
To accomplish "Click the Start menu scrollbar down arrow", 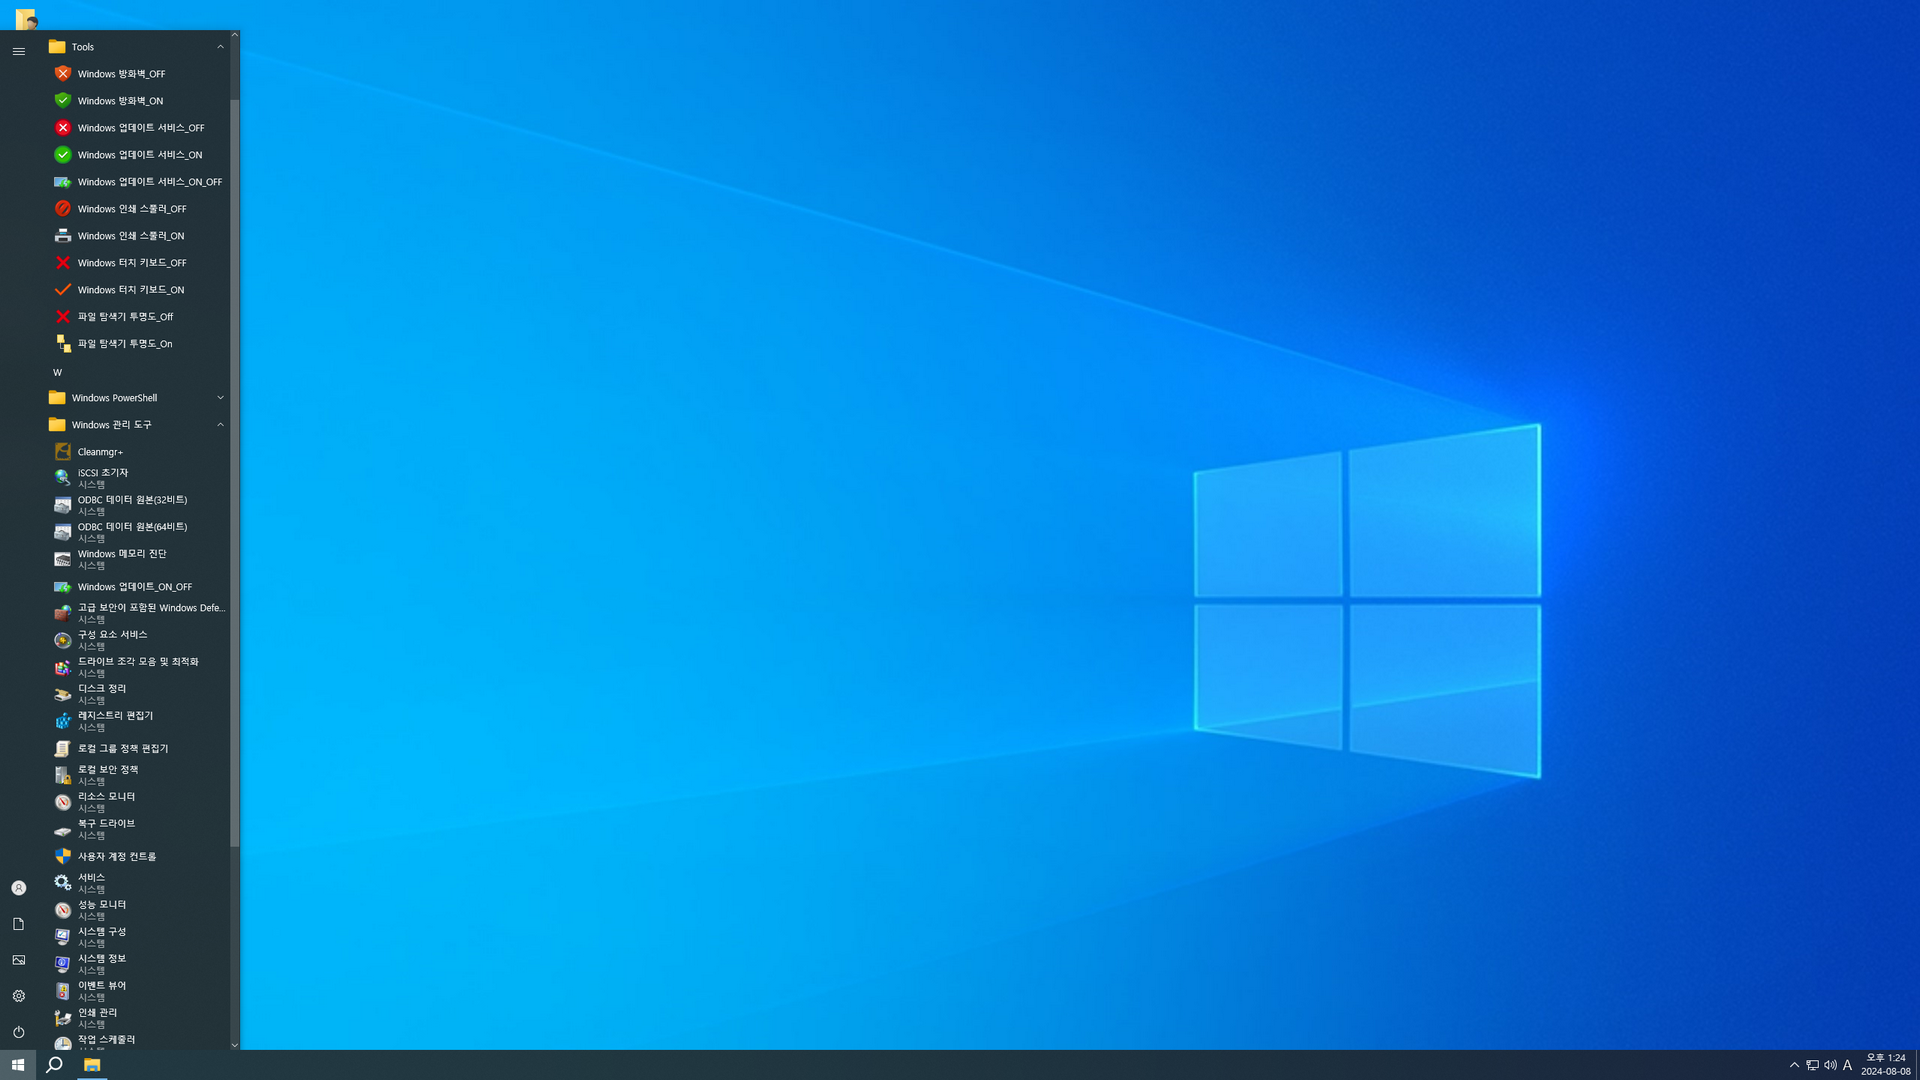I will coord(235,1045).
